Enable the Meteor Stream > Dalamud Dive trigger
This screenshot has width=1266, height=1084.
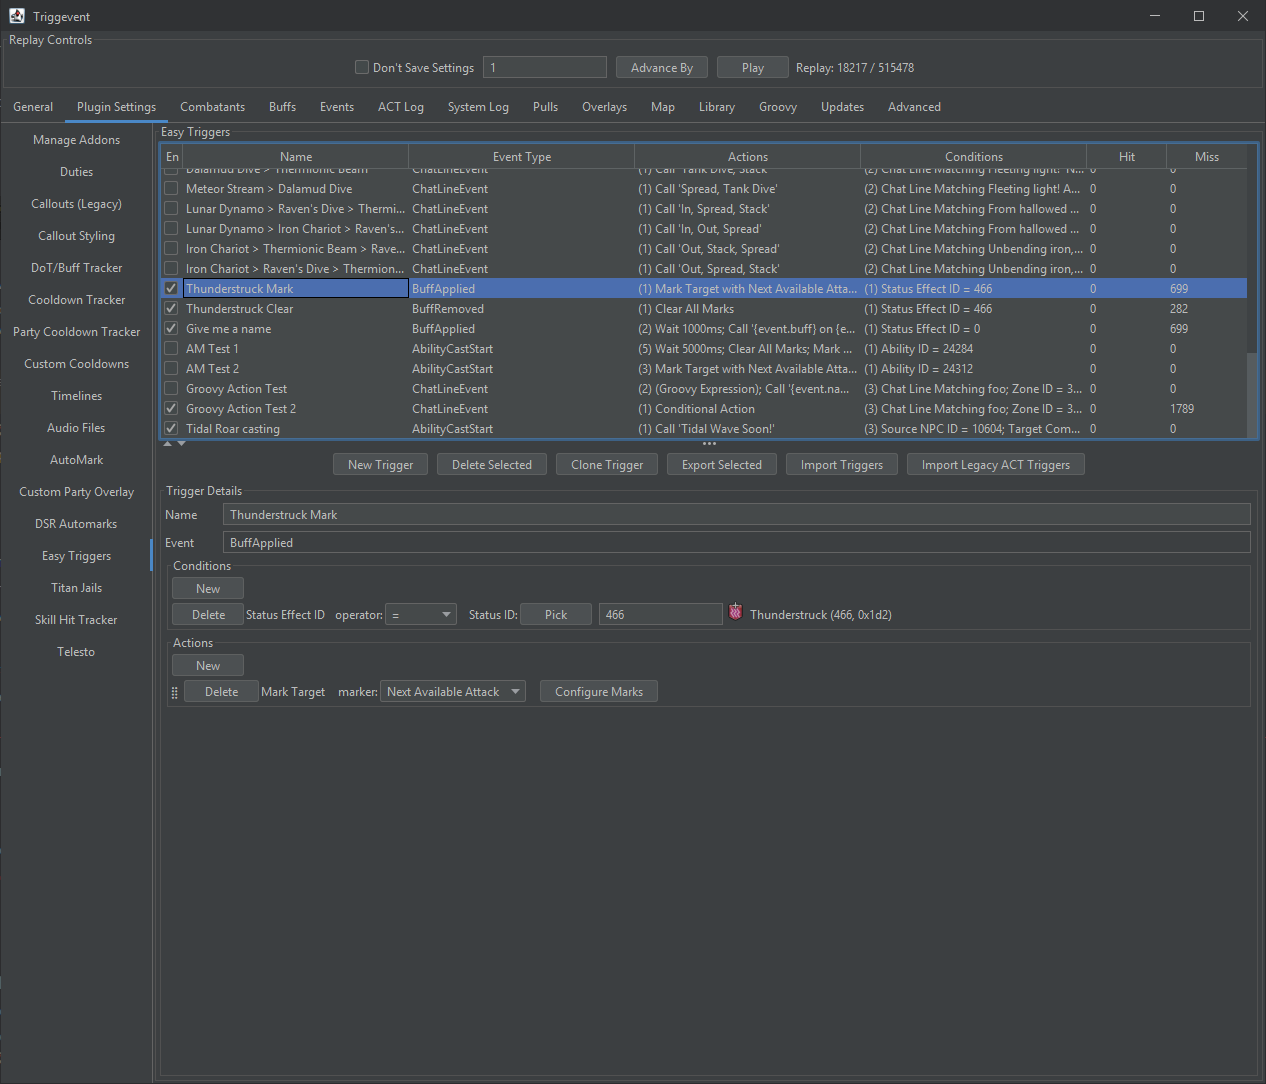172,189
